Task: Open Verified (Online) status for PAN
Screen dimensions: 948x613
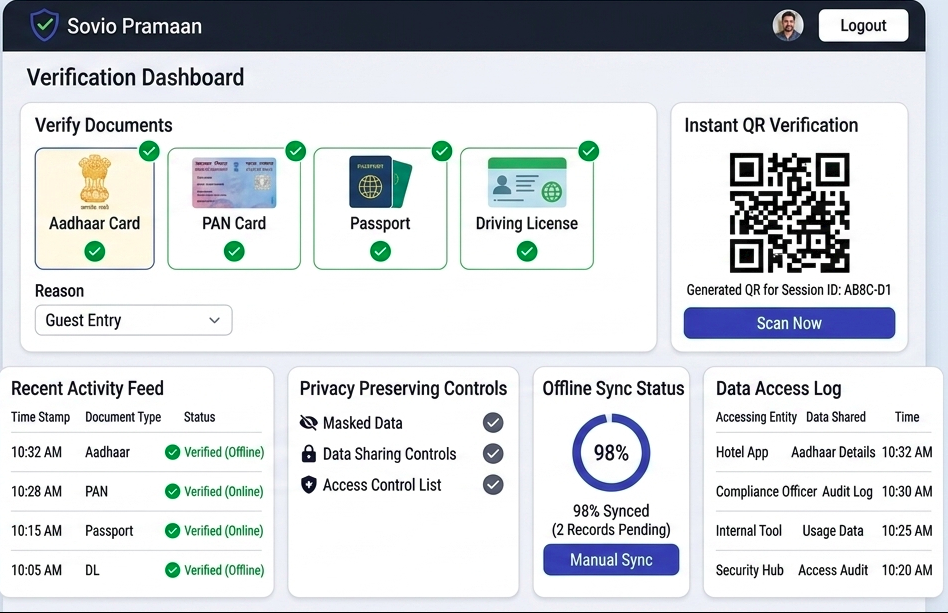Action: (224, 491)
